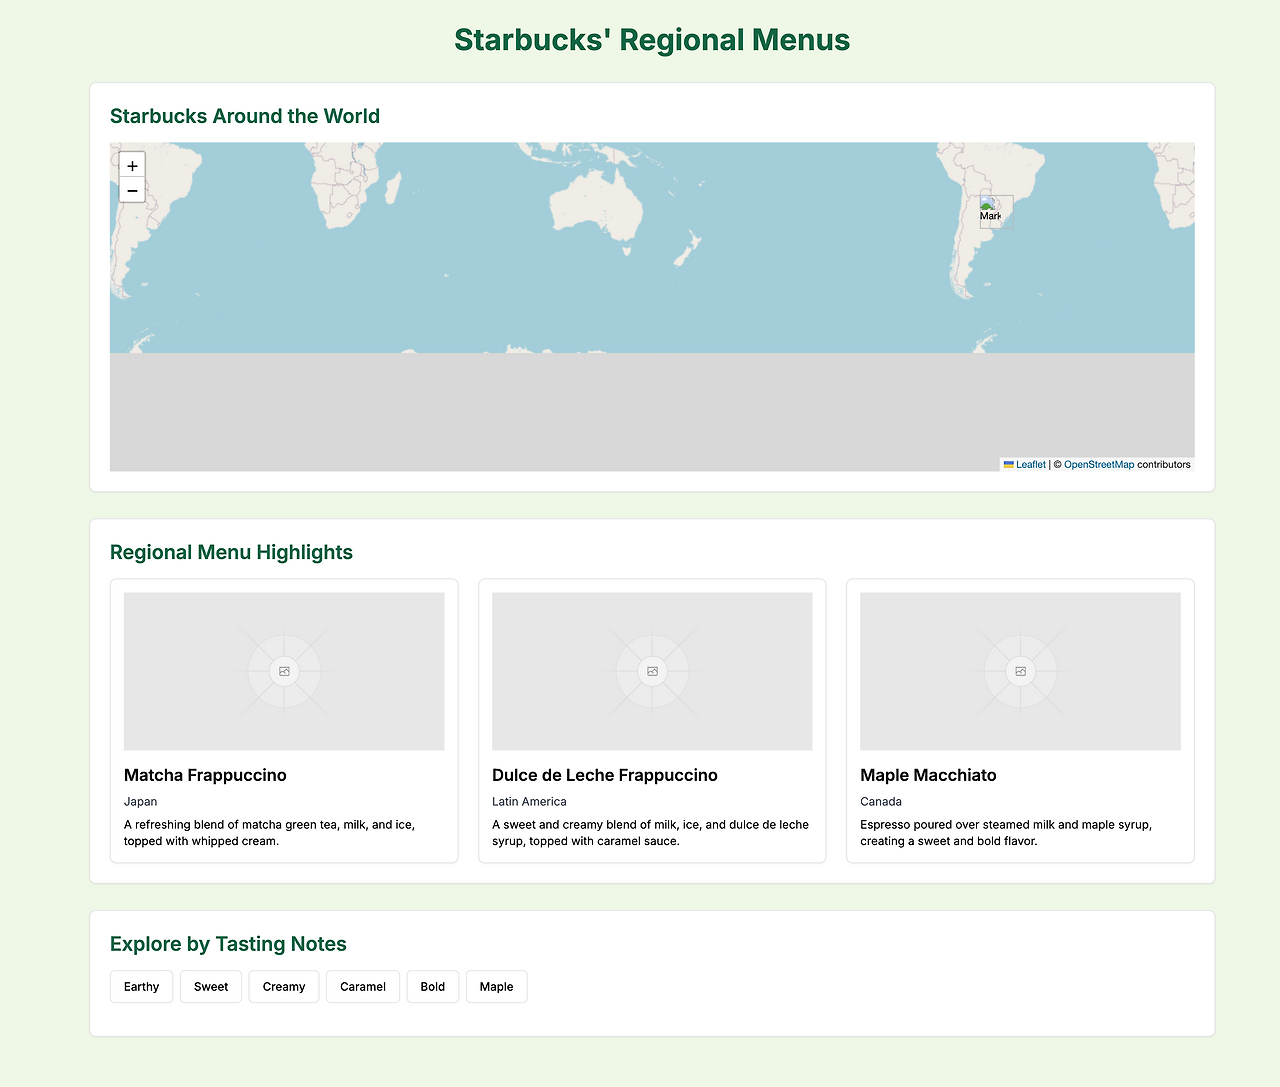This screenshot has width=1280, height=1087.
Task: Click the Regional Menu Highlights heading
Action: tap(231, 552)
